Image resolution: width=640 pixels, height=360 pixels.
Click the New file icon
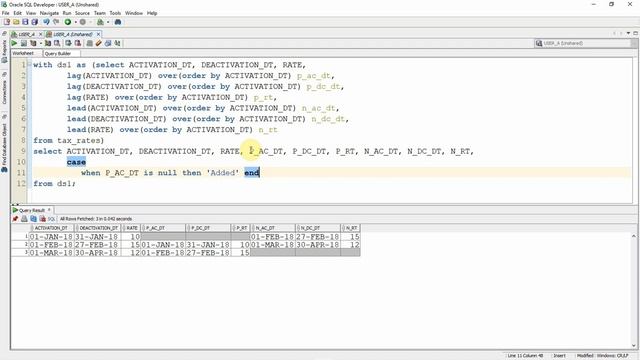tap(7, 22)
